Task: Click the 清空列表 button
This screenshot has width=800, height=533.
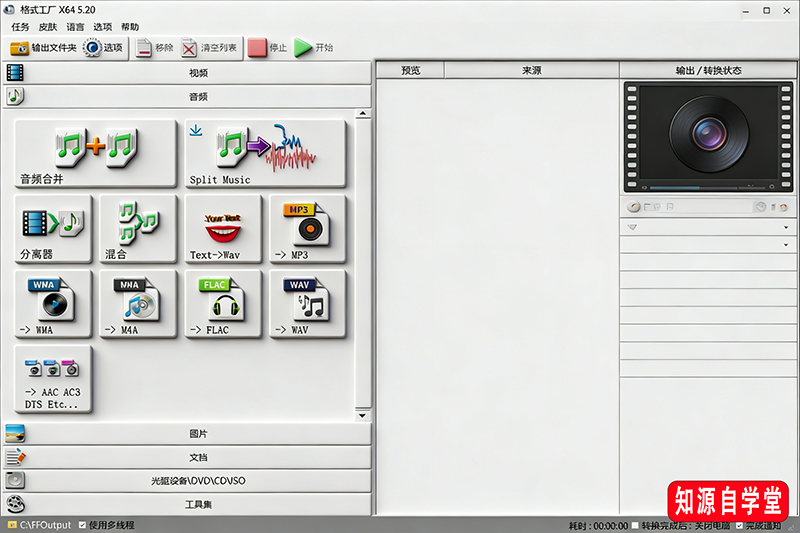Action: pyautogui.click(x=210, y=47)
